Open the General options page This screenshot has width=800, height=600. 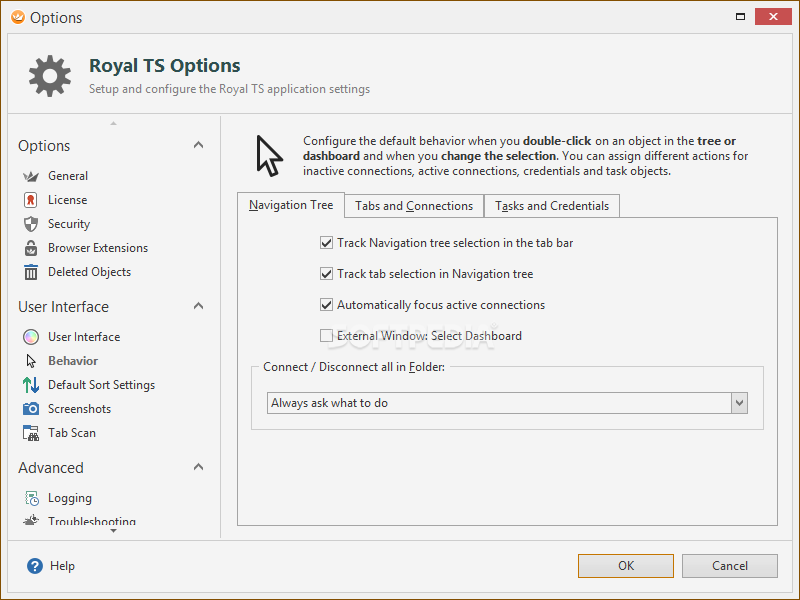point(68,176)
